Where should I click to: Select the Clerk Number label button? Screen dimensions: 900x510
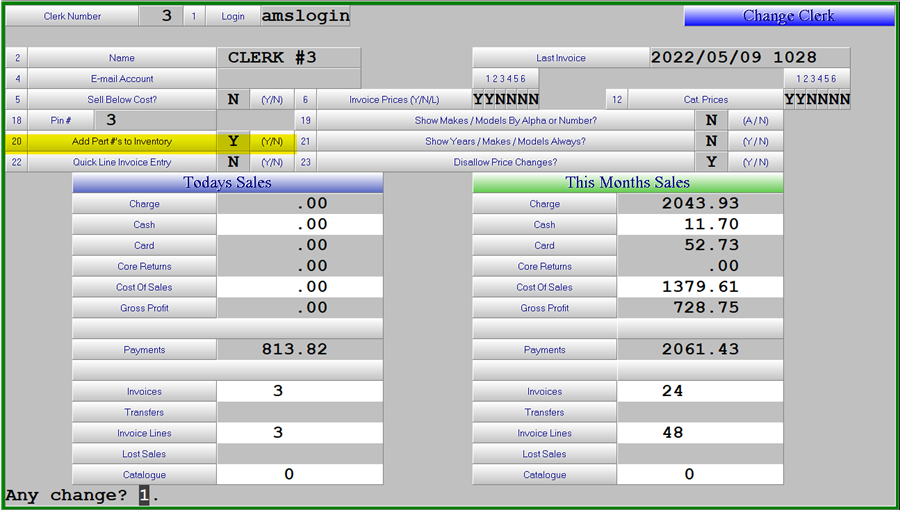72,16
